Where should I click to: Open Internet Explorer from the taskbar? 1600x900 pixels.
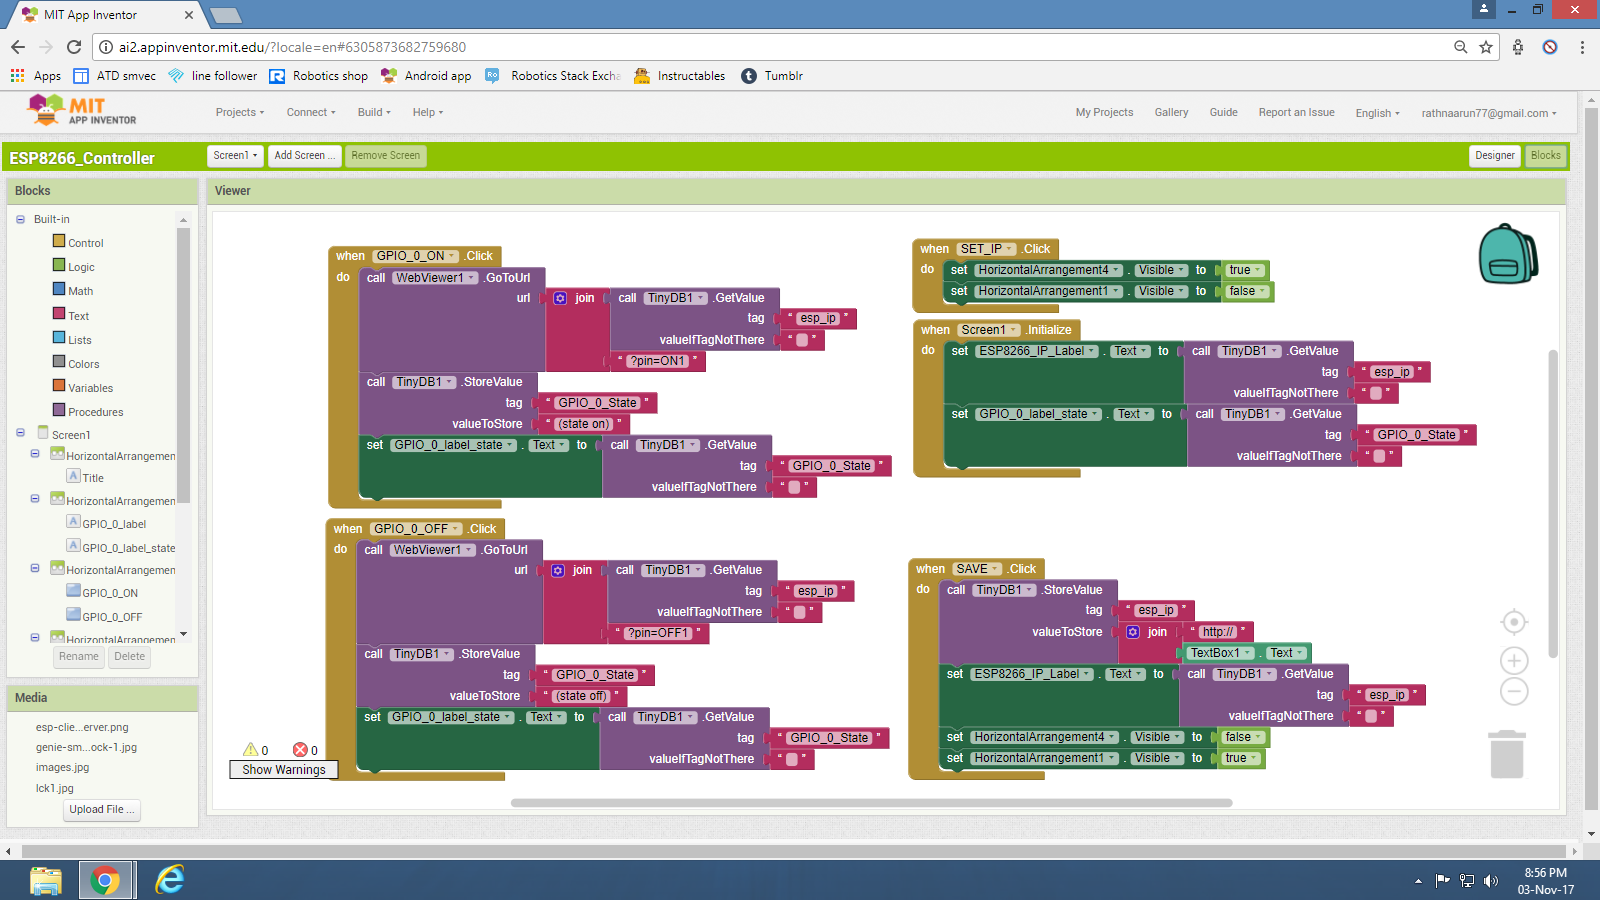coord(170,880)
